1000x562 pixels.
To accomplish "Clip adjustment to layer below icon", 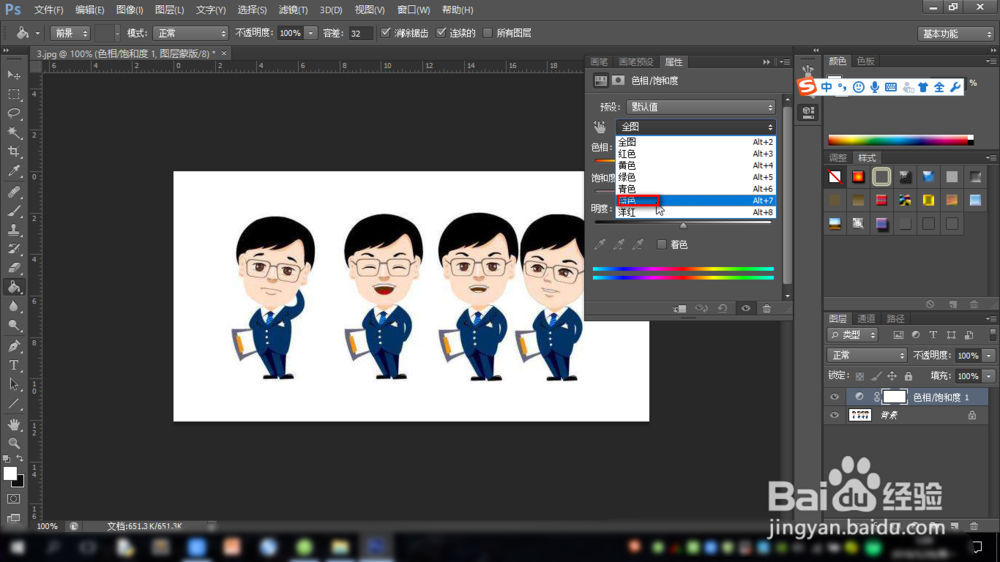I will 680,309.
